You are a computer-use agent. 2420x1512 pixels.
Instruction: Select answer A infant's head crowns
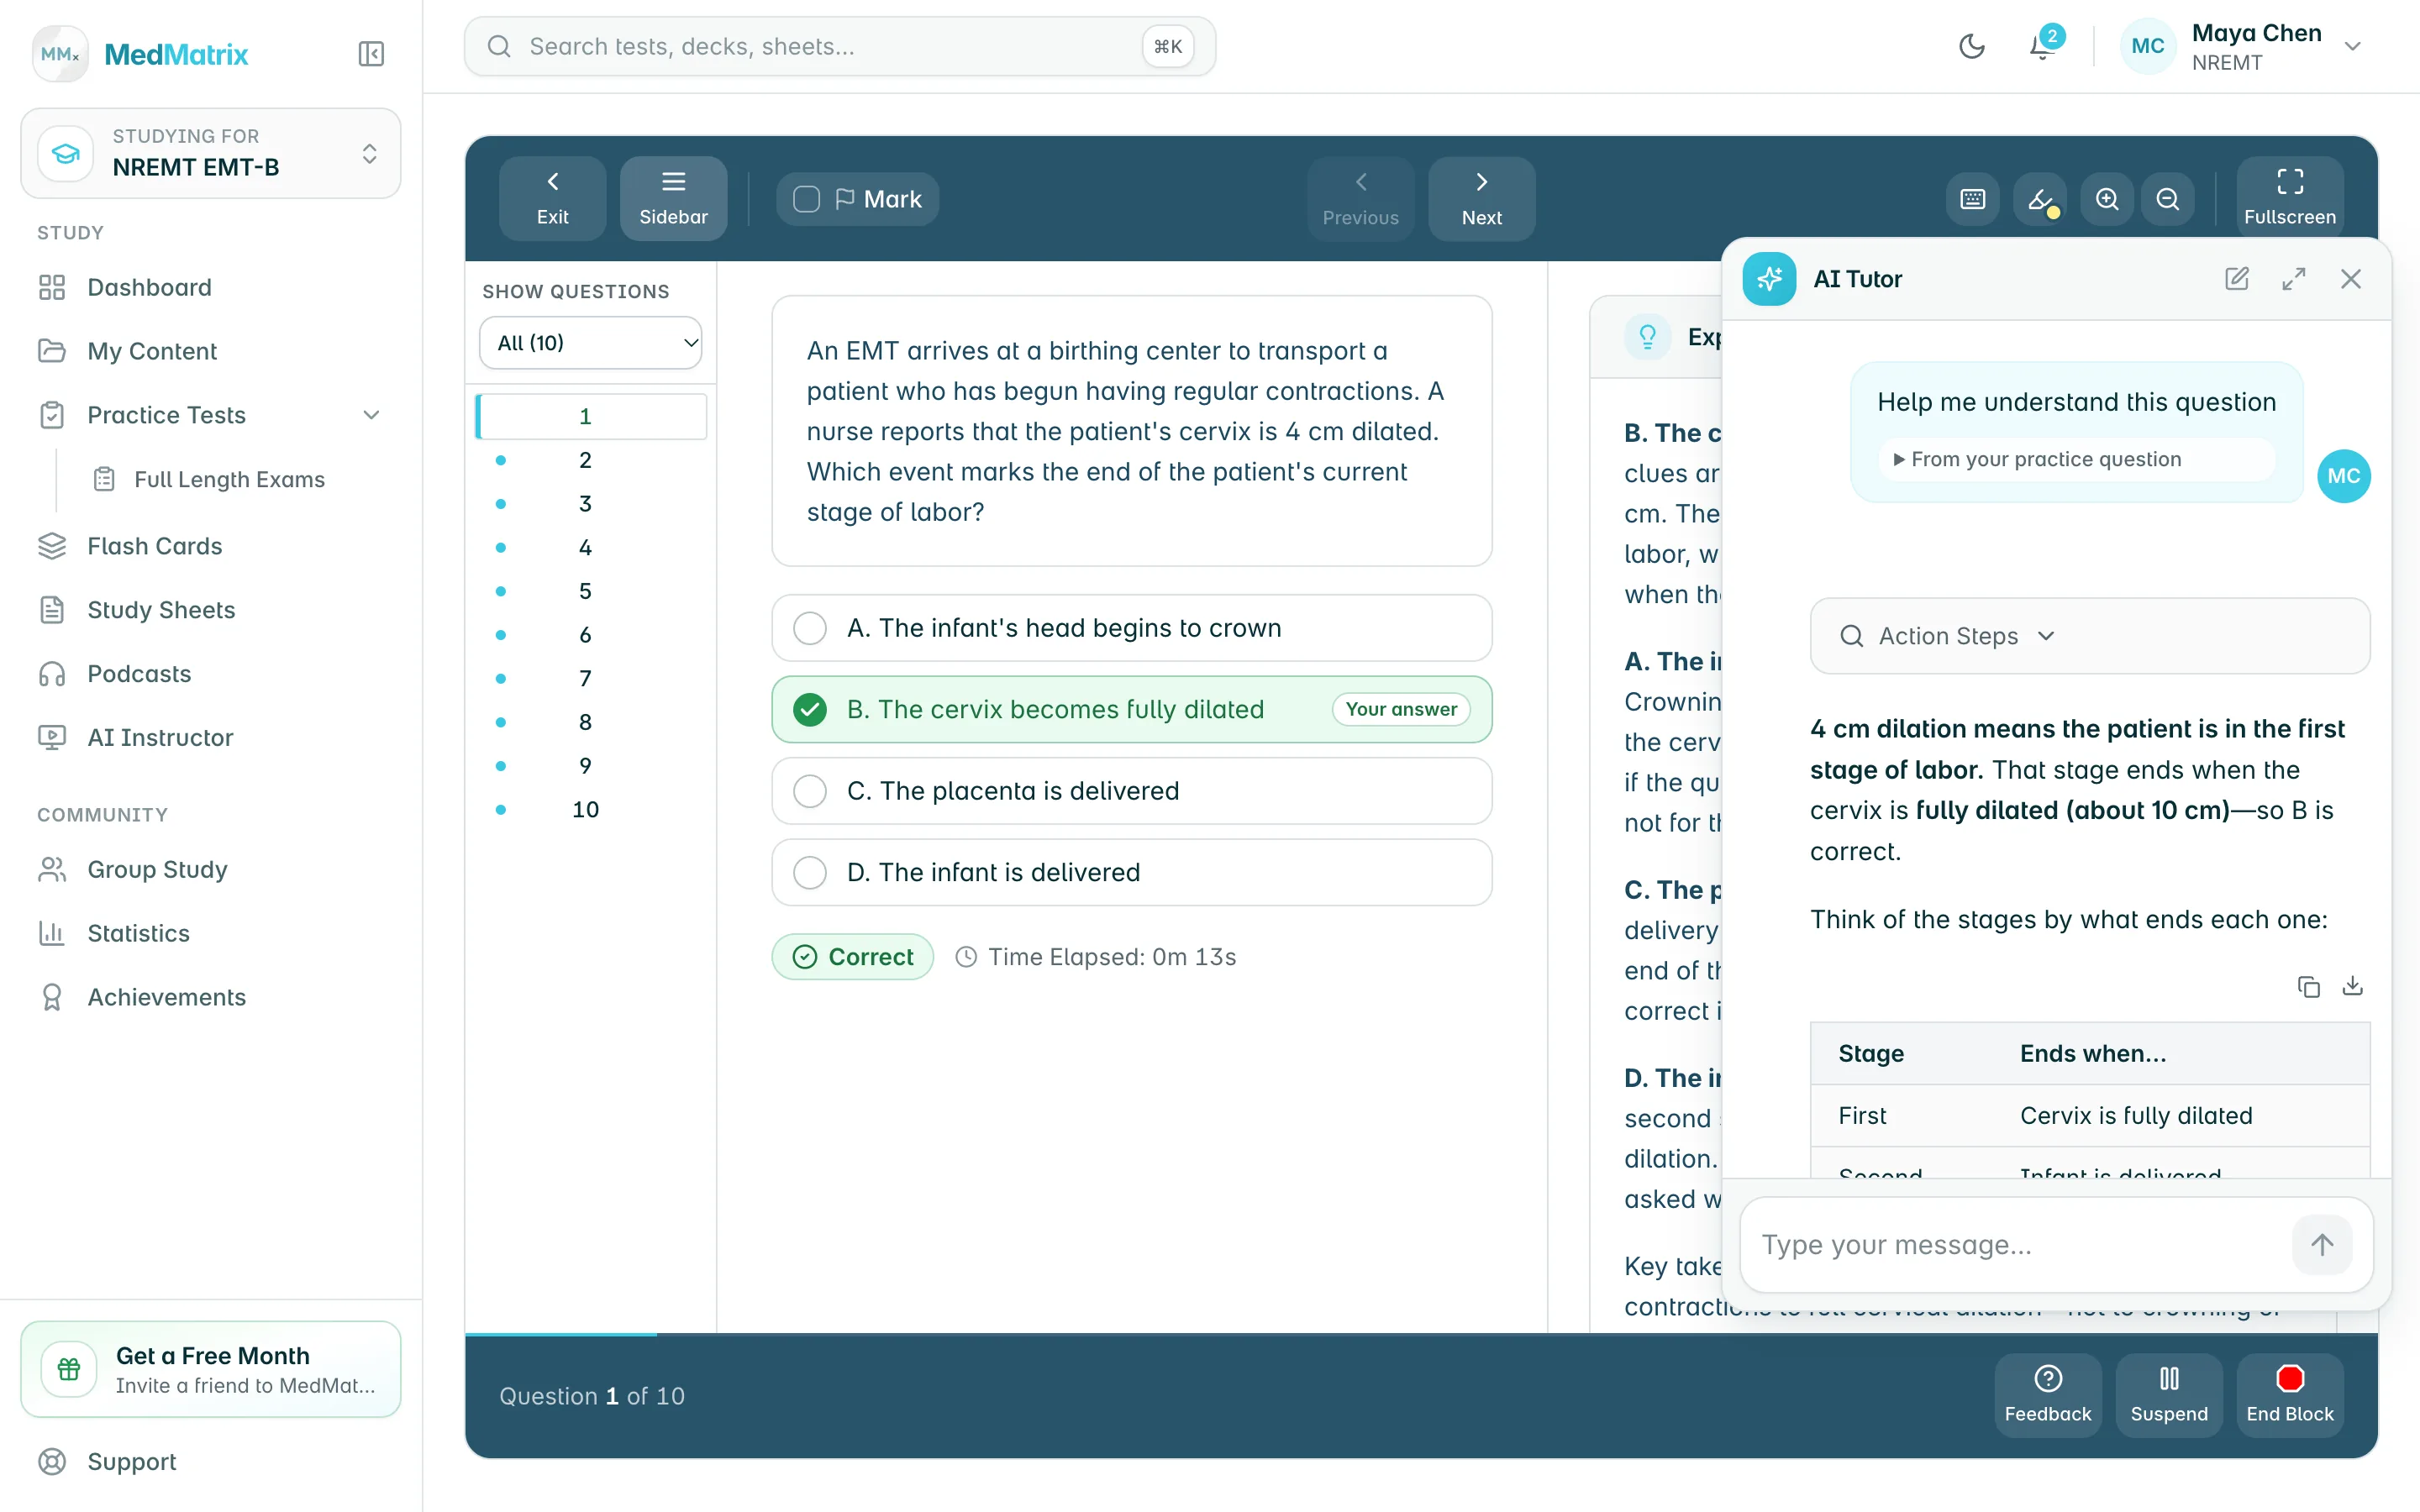[1132, 628]
